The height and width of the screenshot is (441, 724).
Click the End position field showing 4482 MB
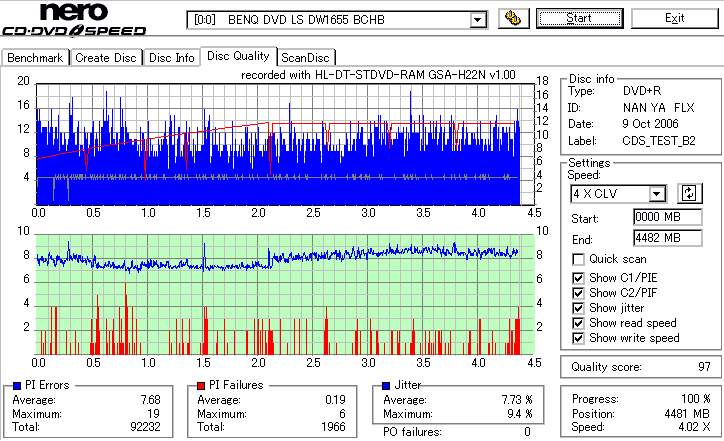[x=668, y=238]
